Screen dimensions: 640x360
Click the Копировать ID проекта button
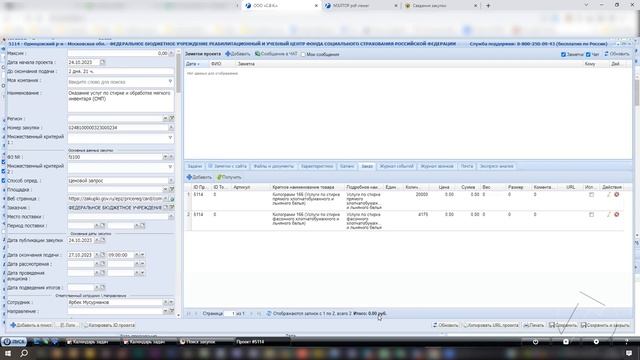[109, 325]
